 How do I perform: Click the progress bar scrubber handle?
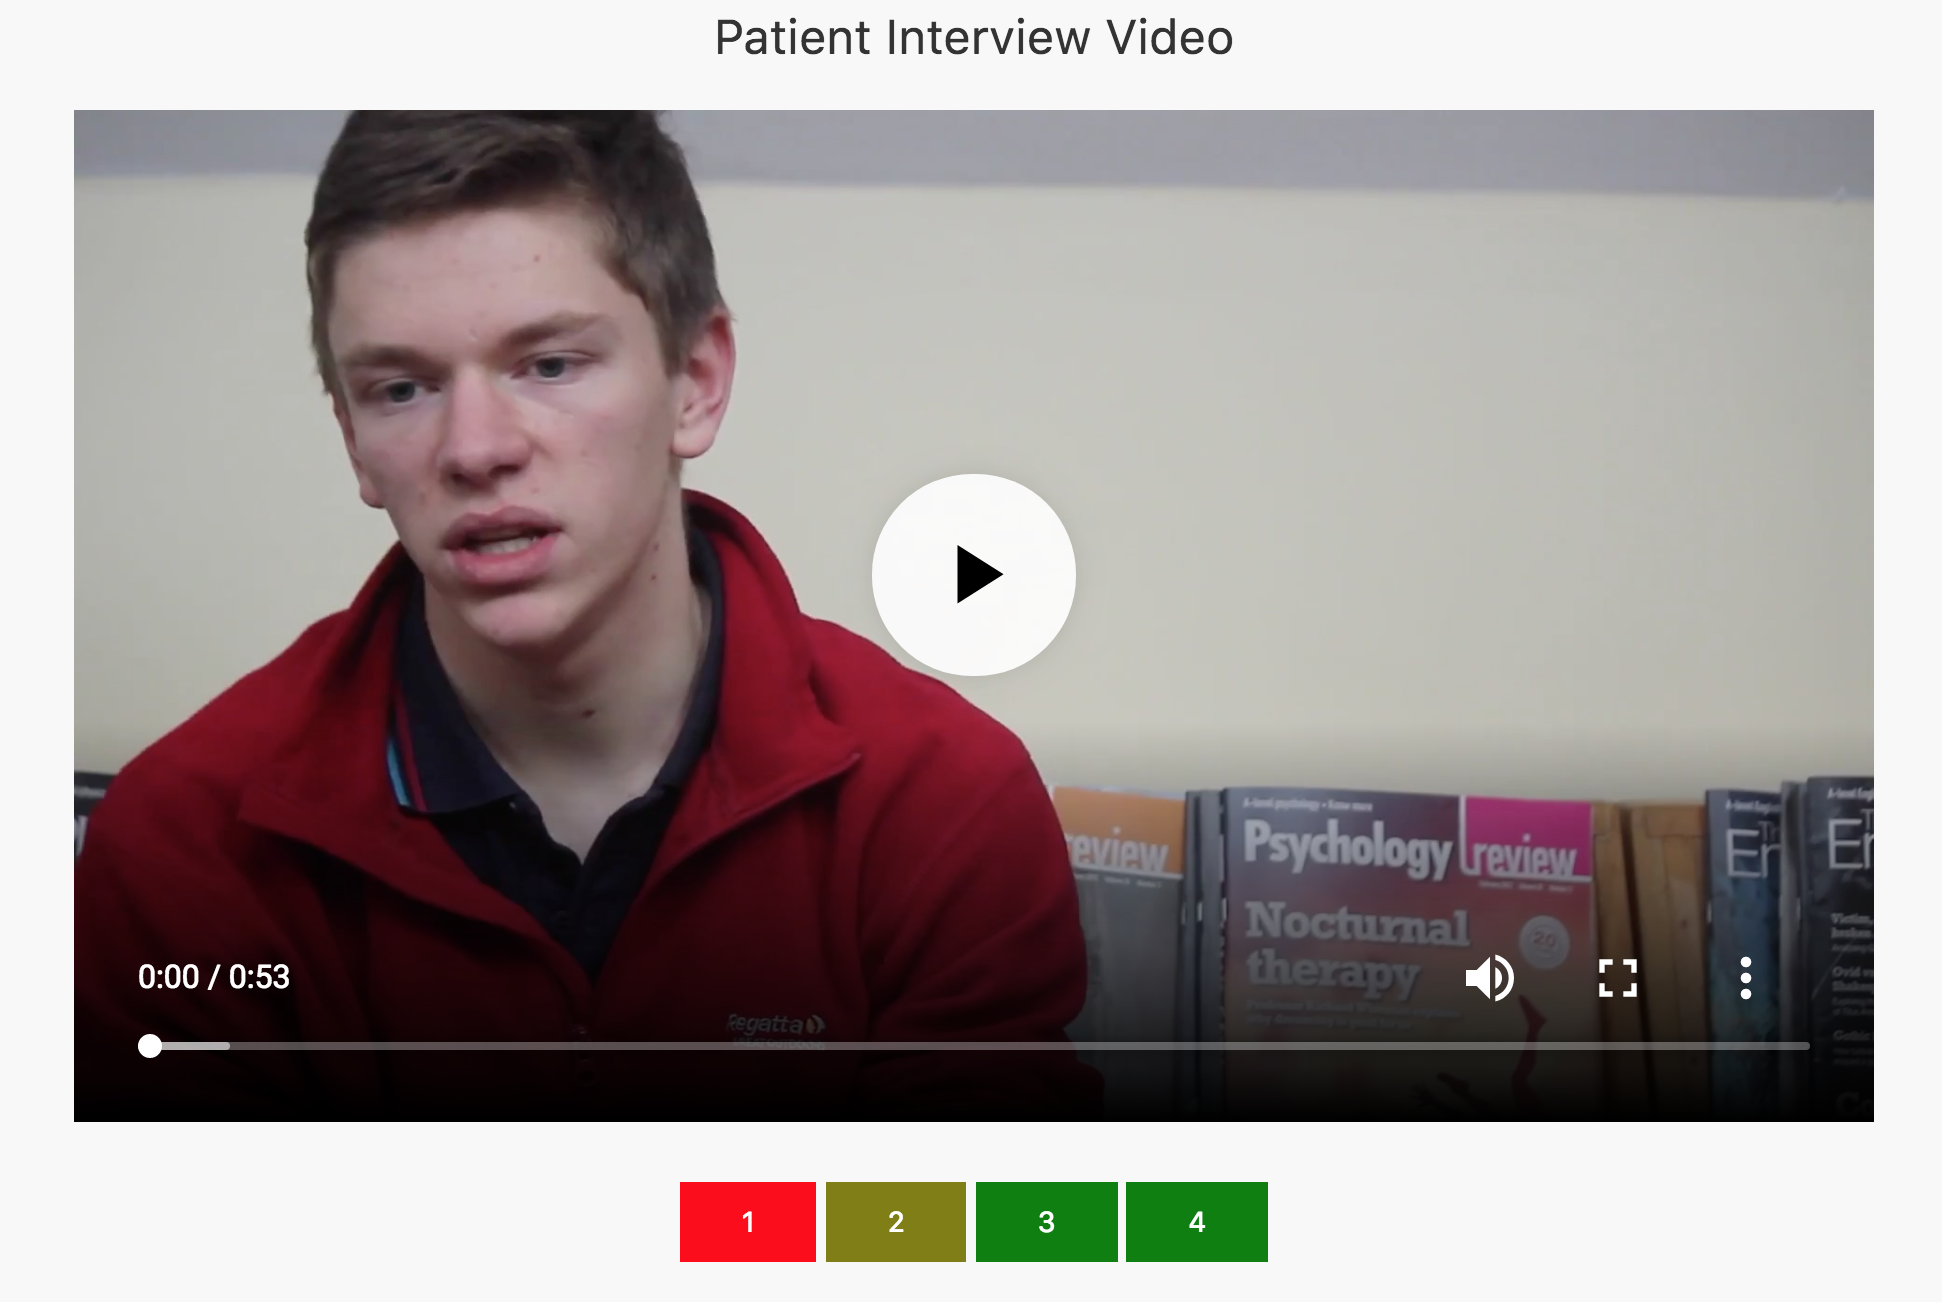pyautogui.click(x=150, y=1046)
